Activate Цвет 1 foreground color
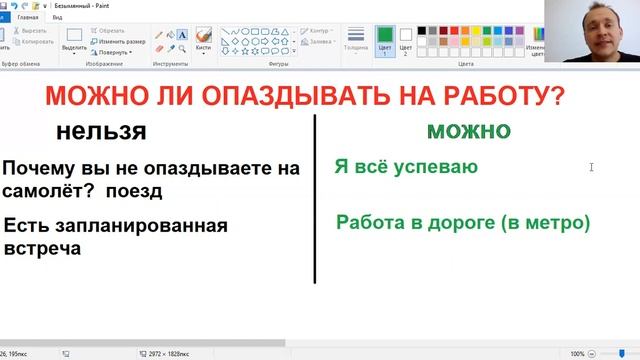This screenshot has width=640, height=360. [385, 41]
